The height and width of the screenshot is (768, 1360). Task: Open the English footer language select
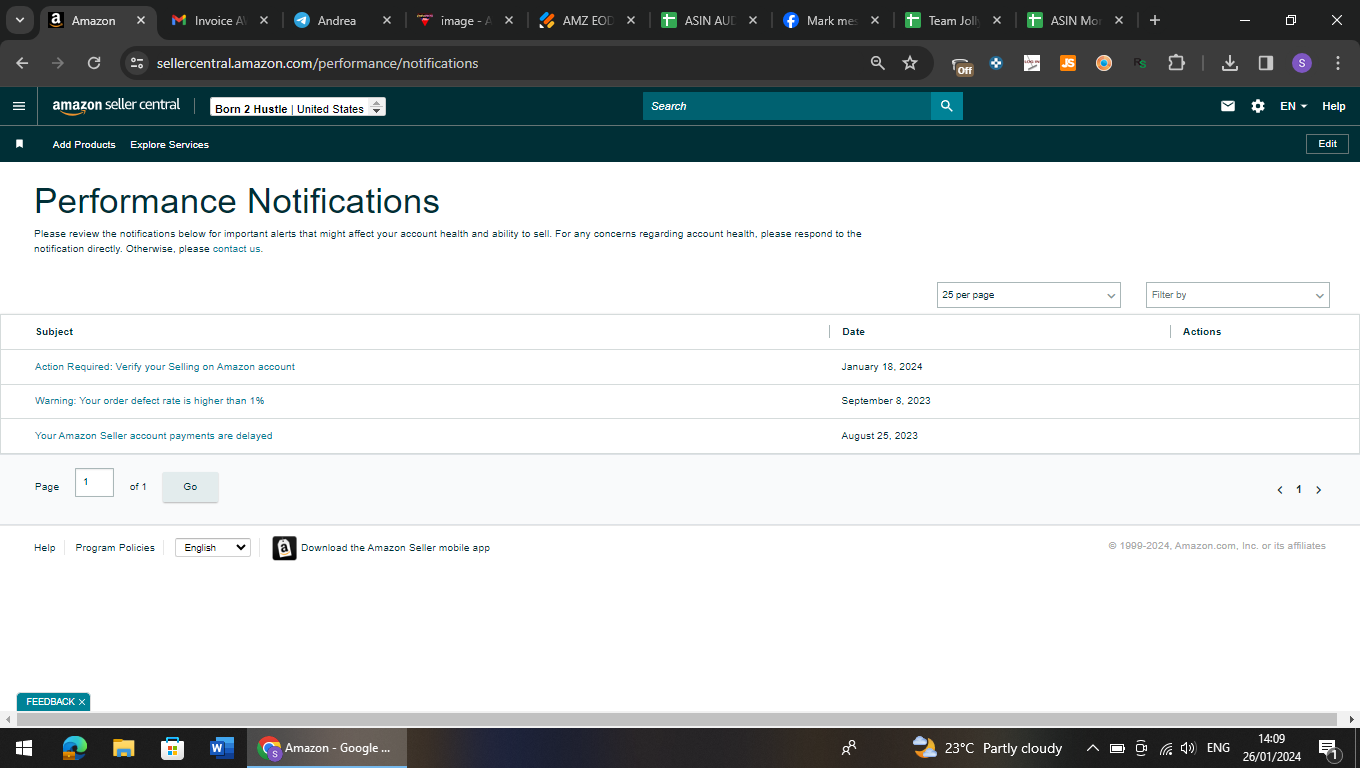click(x=213, y=548)
